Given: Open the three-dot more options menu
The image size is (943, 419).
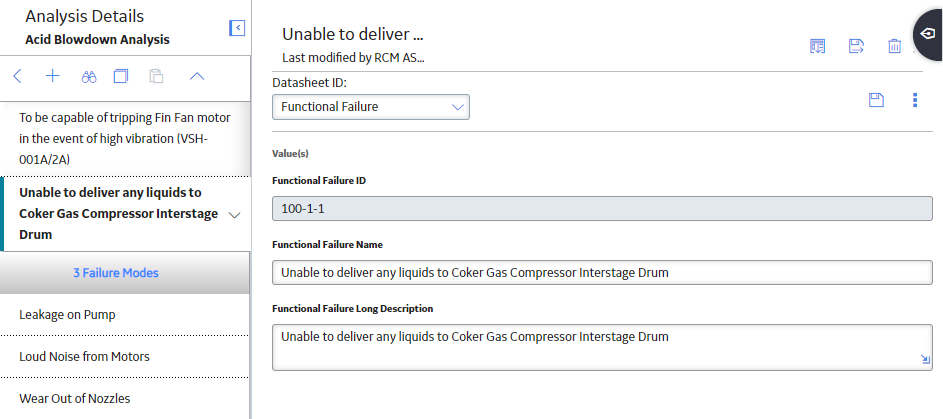Looking at the screenshot, I should (915, 100).
